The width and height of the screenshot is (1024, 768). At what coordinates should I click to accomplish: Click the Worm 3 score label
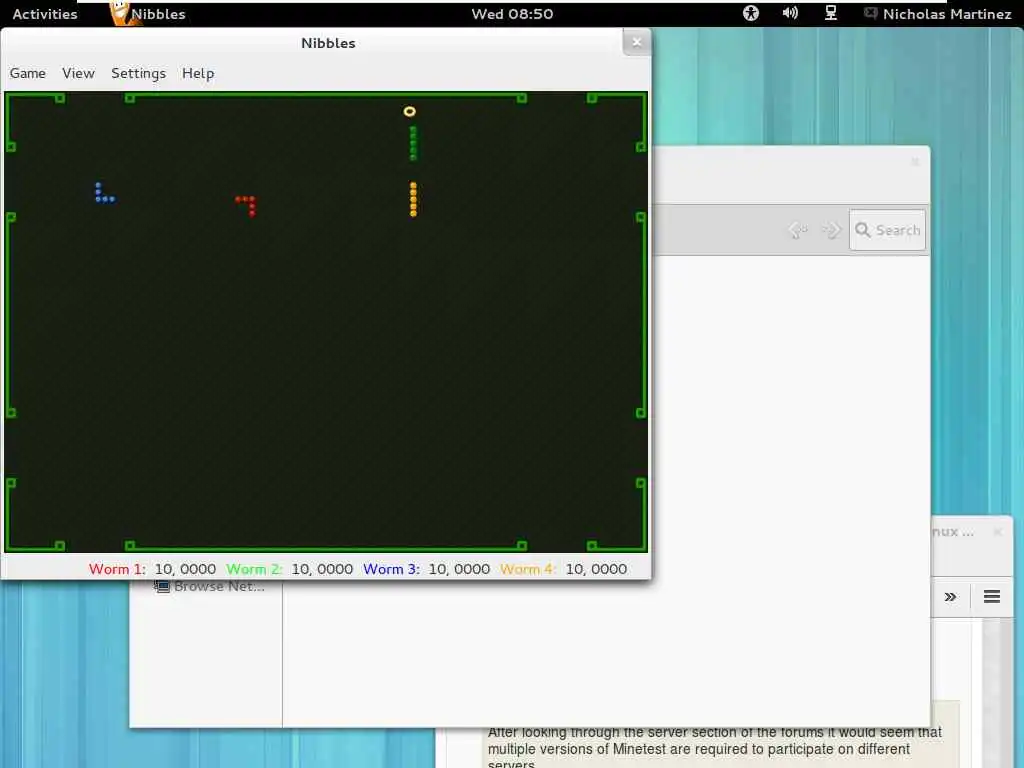391,569
